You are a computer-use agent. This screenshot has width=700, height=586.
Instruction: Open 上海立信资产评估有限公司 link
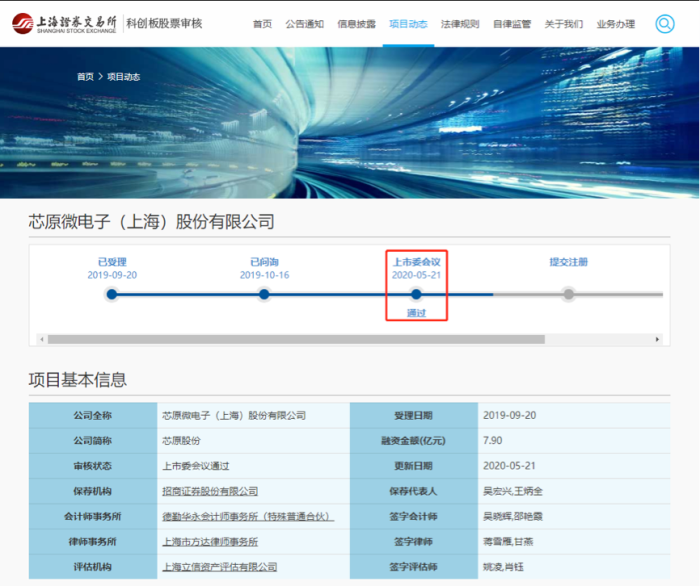[219, 567]
